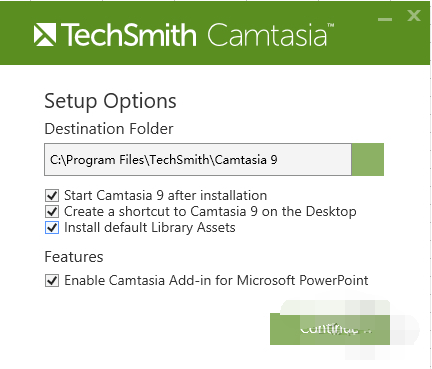Screen dimensions: 432x369
Task: Click the Setup Options heading
Action: 110,101
